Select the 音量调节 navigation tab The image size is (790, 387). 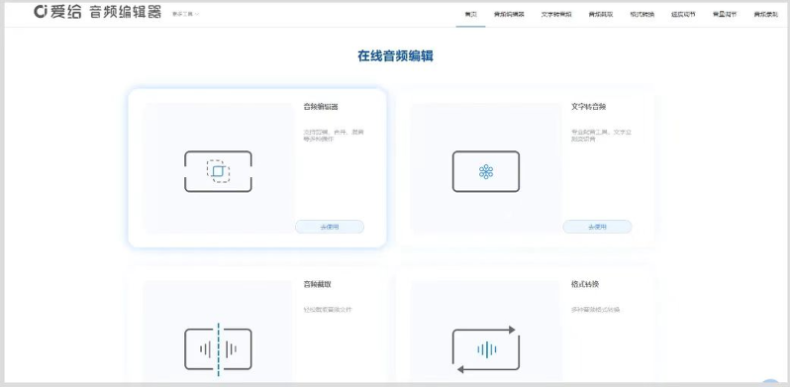725,15
